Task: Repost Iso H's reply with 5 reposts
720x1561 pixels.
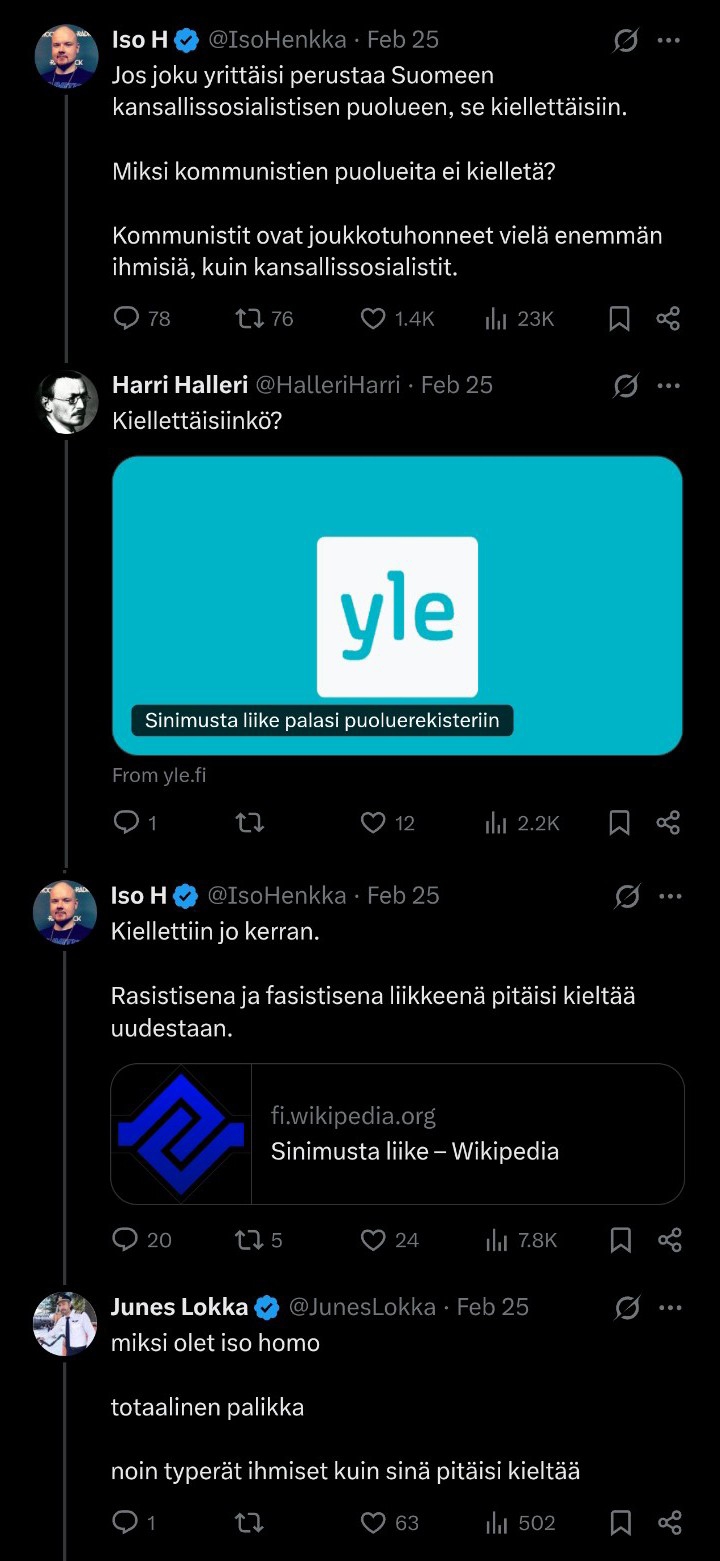Action: [249, 1240]
